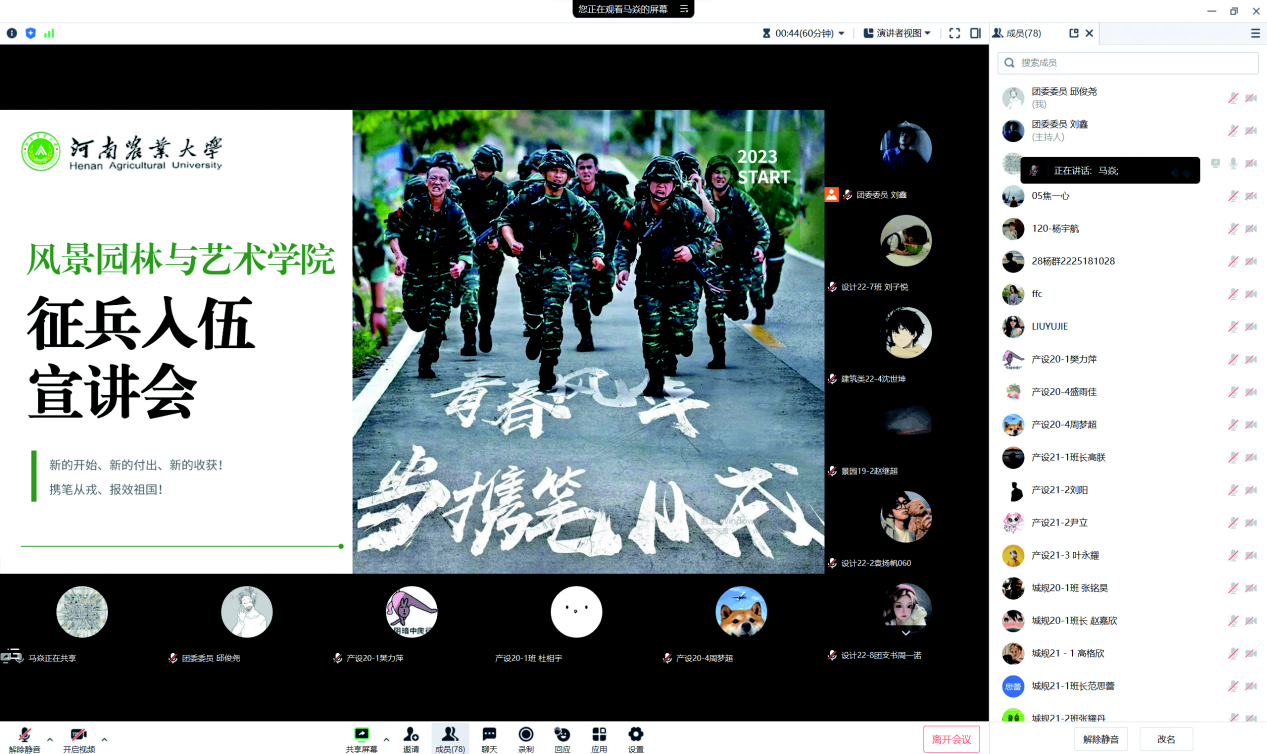This screenshot has height=754, width=1267.
Task: Expand the 演讲者视图 view dropdown
Action: pos(897,33)
